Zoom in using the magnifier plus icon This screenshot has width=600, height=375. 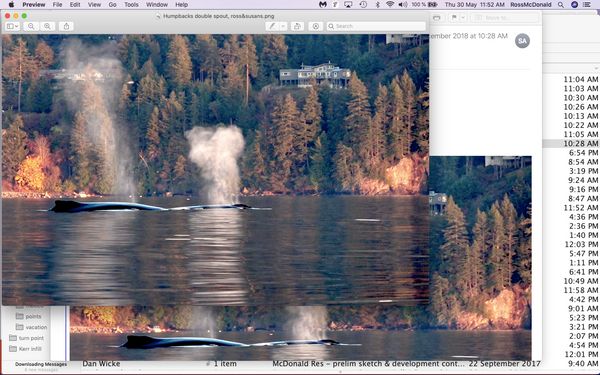point(47,26)
